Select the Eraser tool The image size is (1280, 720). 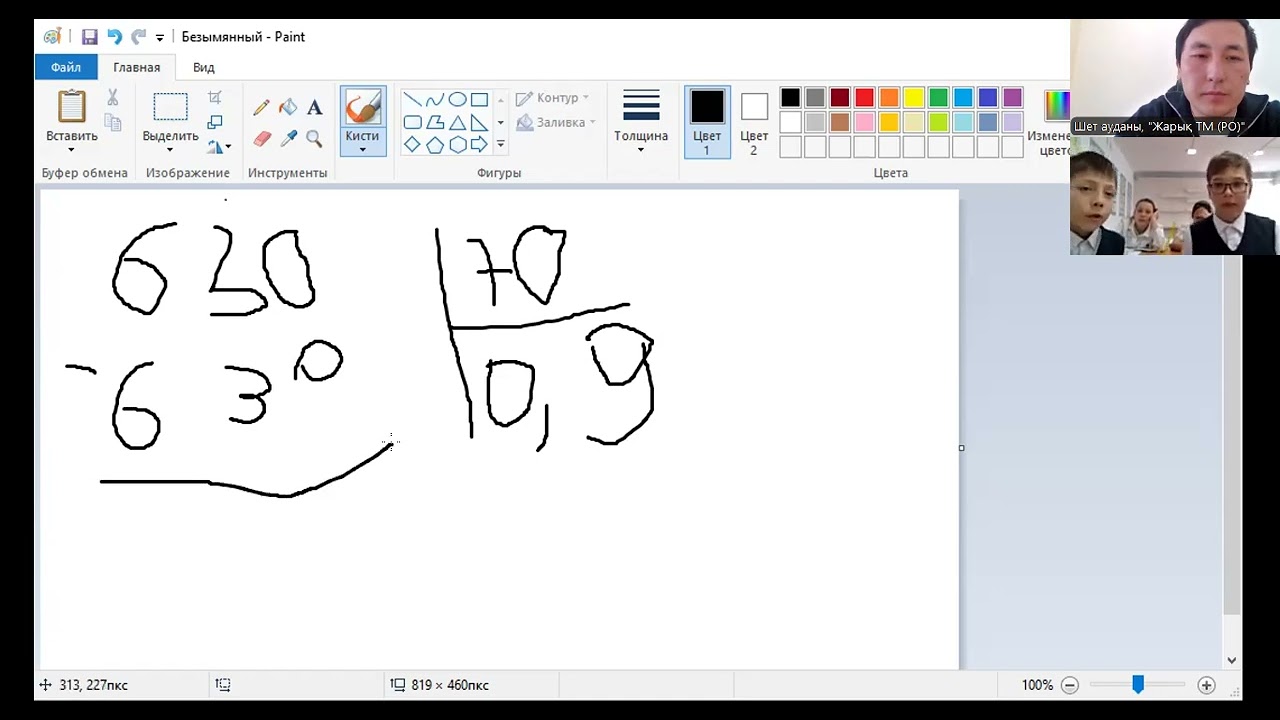[261, 138]
